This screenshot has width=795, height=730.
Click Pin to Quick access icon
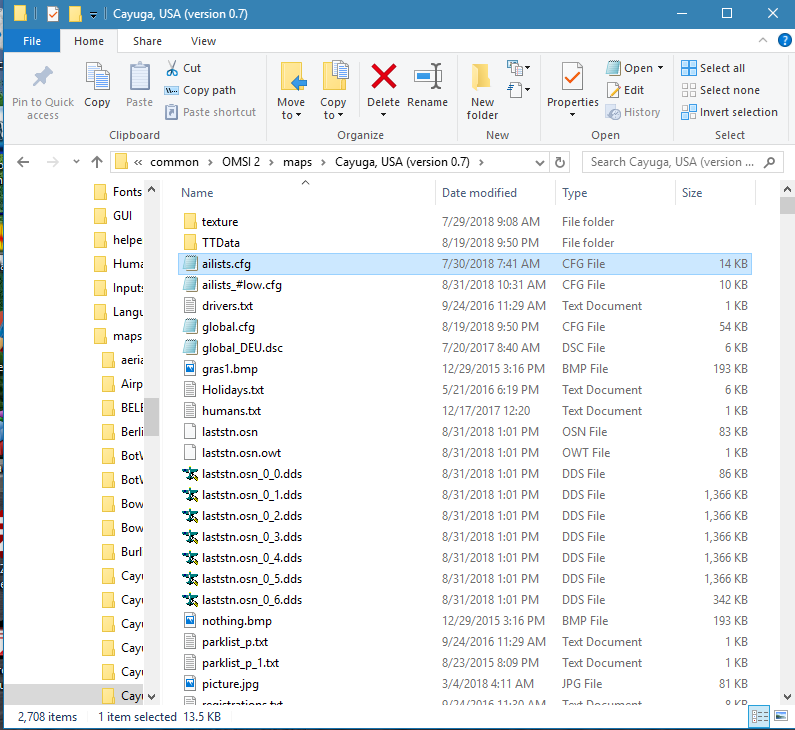click(x=43, y=78)
